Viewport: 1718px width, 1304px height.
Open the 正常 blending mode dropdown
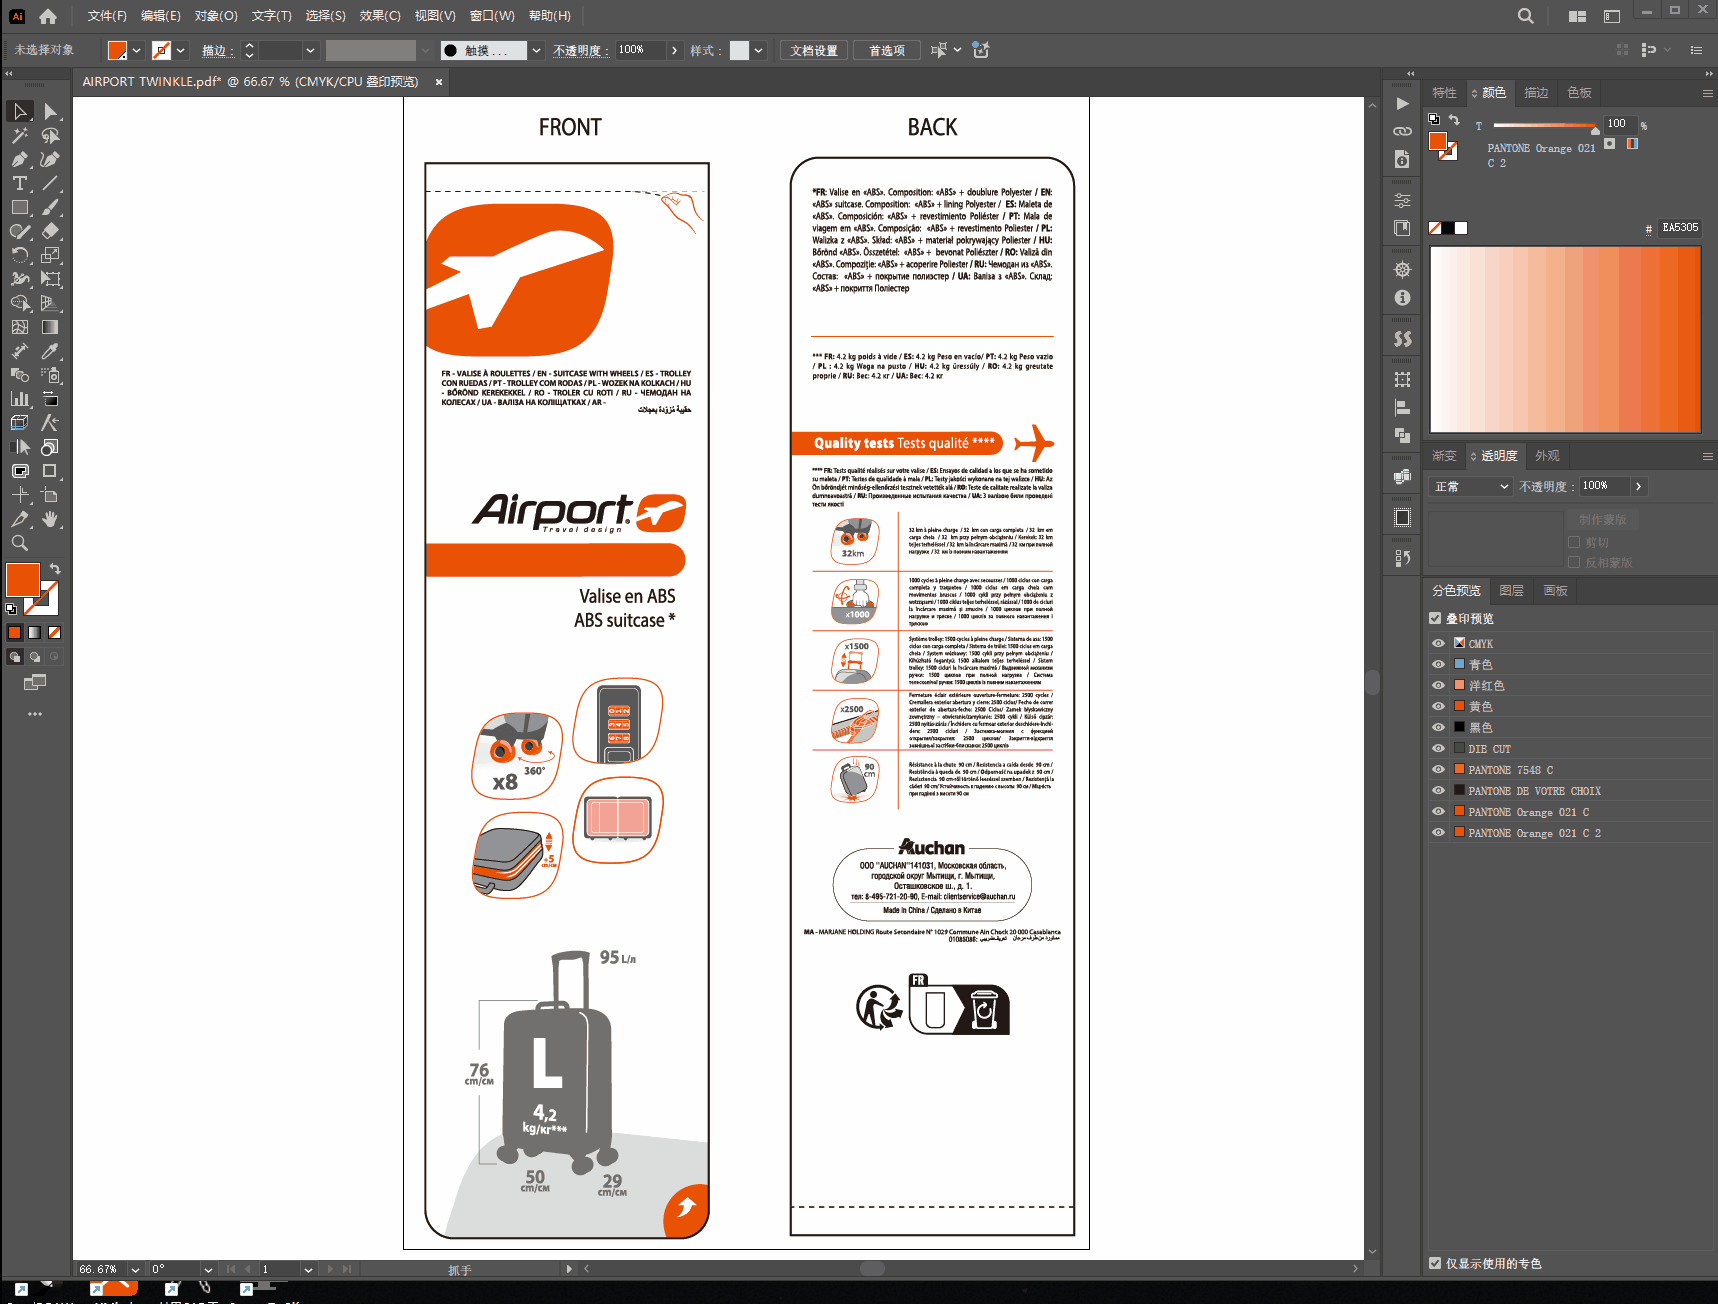[1469, 486]
